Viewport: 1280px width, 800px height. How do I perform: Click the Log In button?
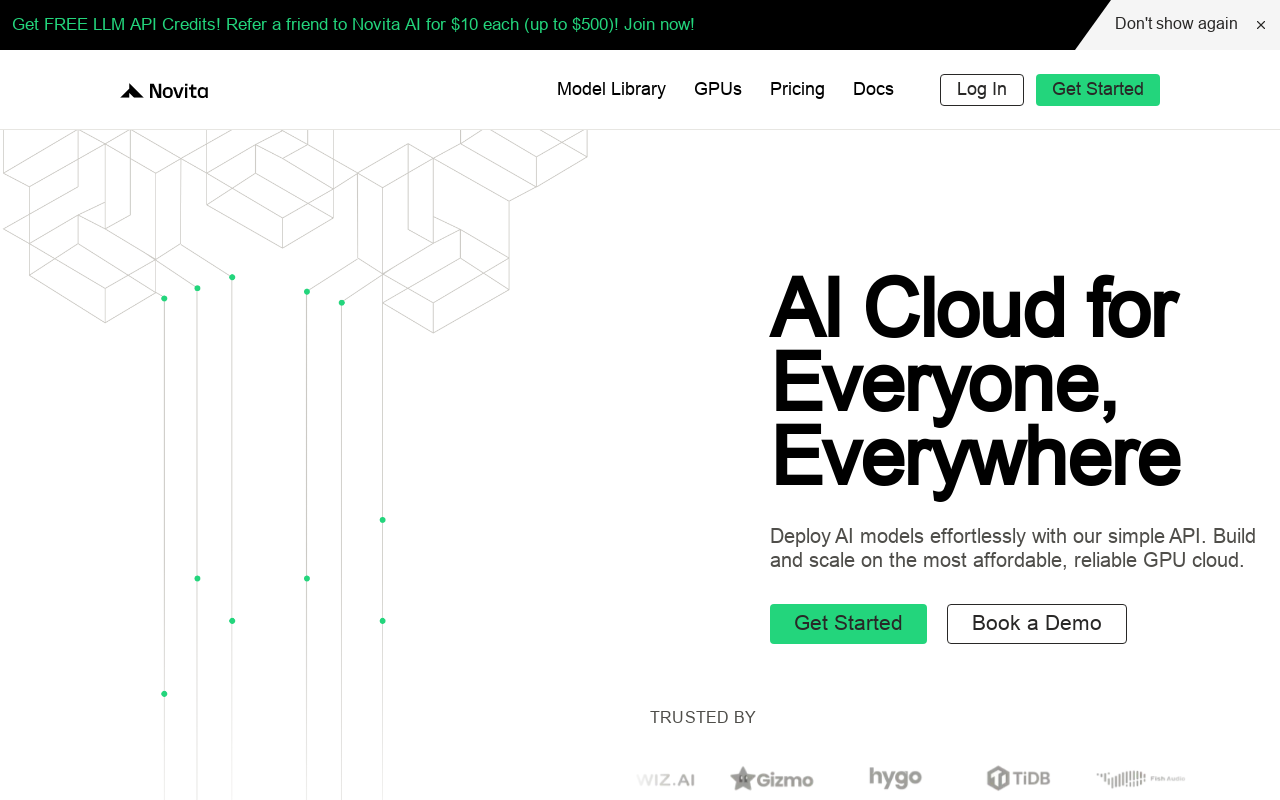[x=982, y=90]
